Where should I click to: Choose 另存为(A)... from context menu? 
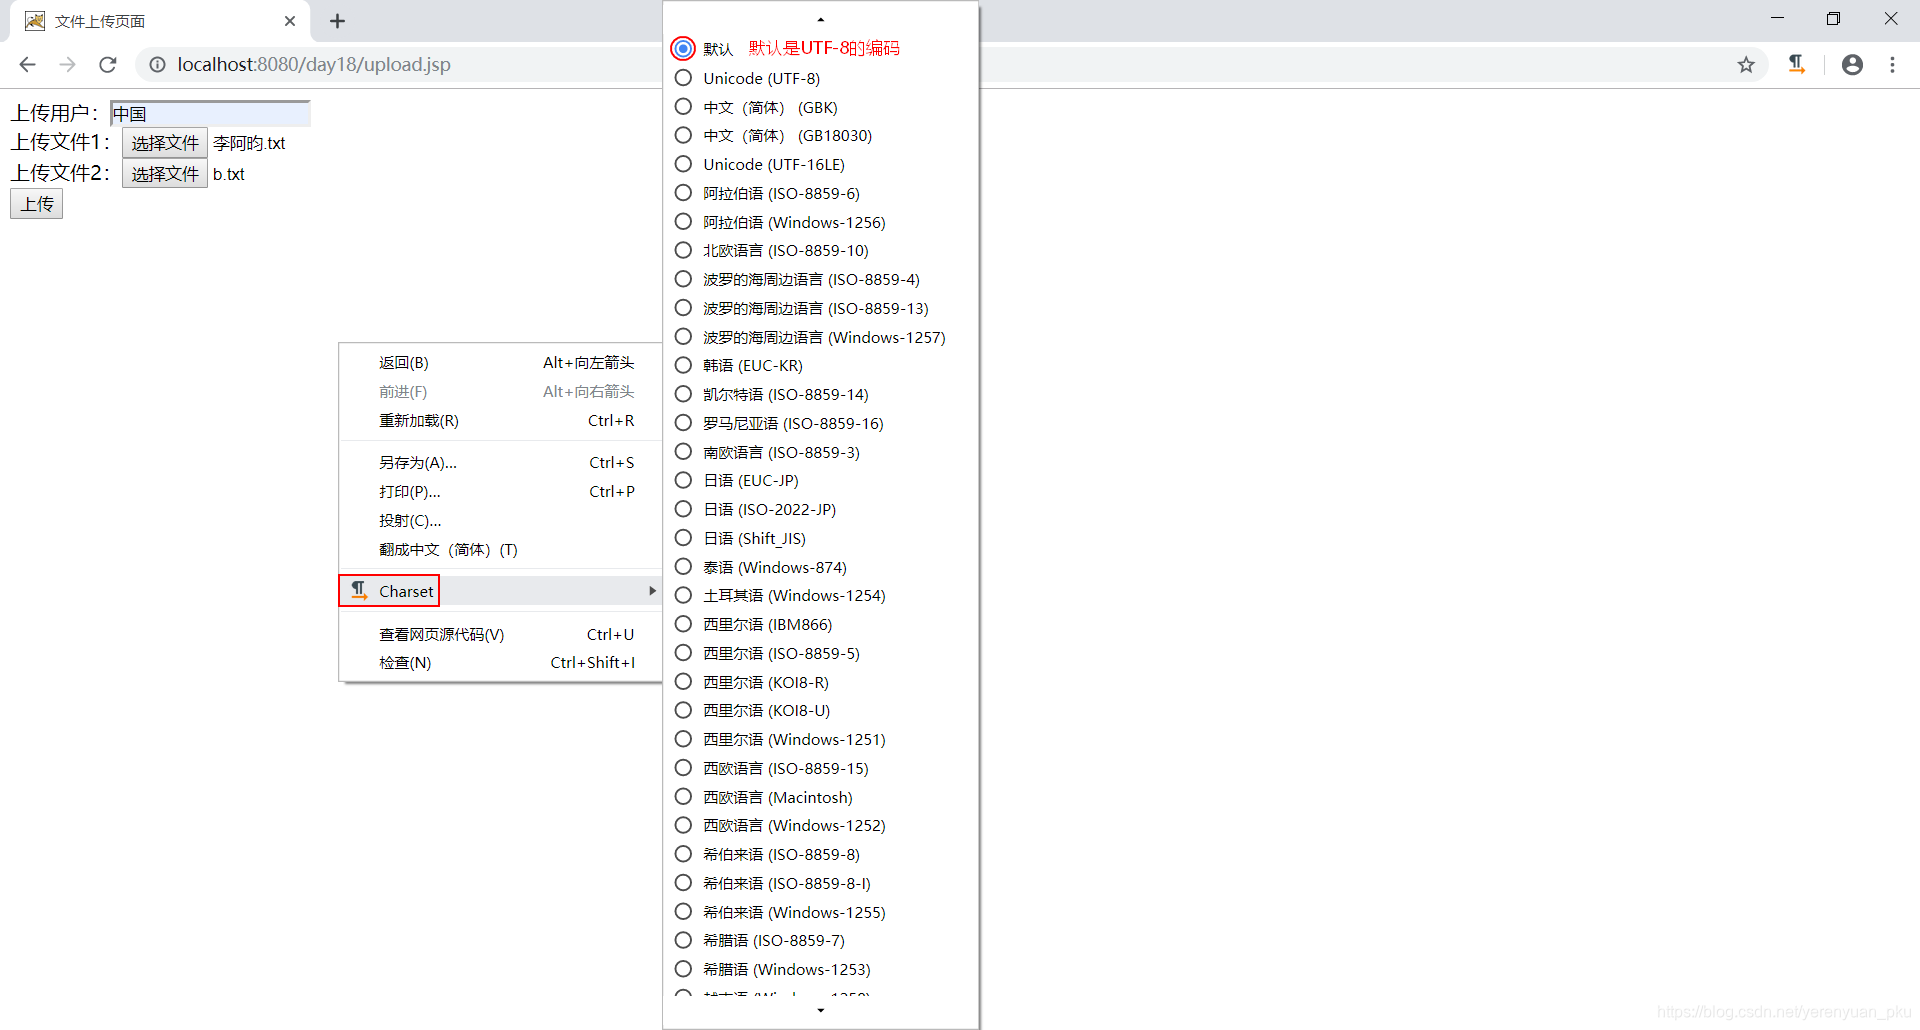501,462
